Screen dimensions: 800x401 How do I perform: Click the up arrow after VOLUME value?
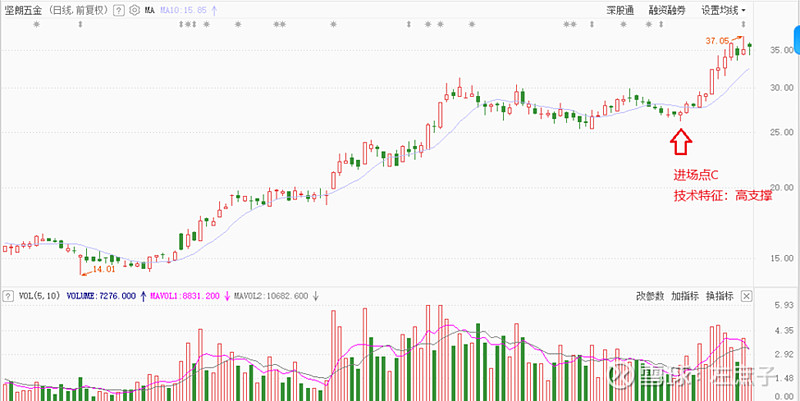pos(143,295)
